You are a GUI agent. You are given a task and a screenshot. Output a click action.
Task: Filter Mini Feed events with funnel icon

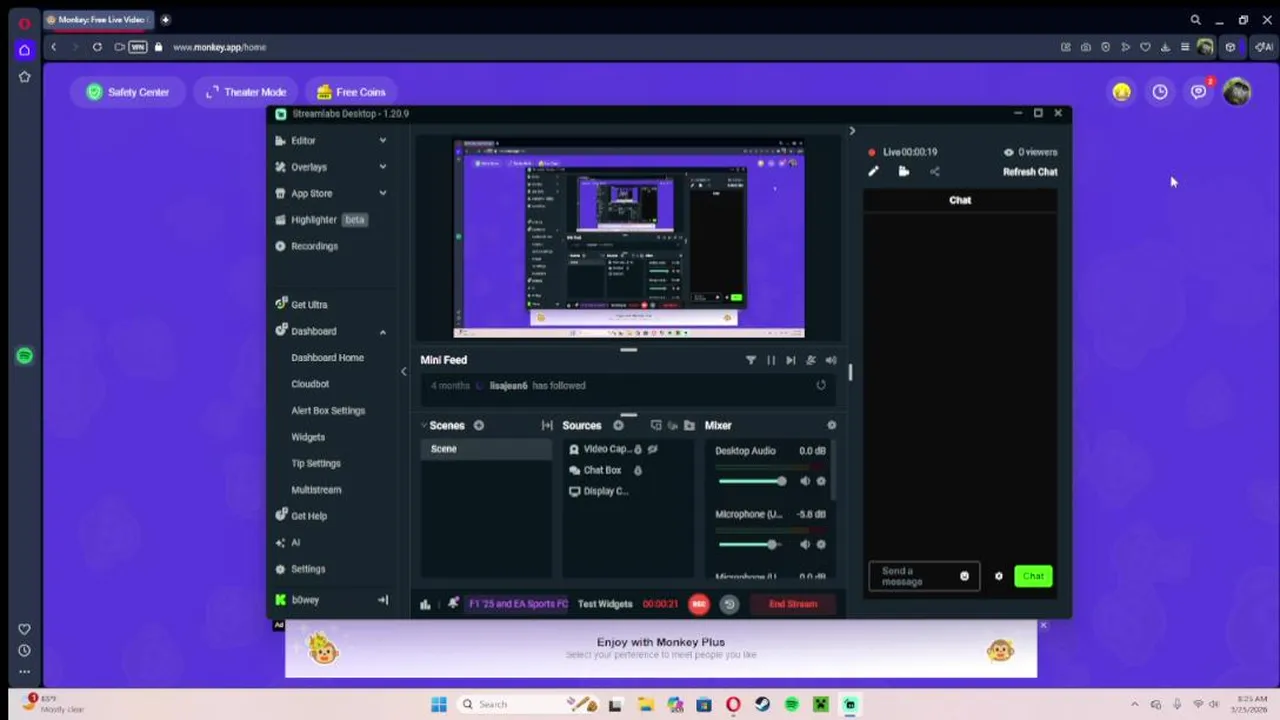(751, 360)
